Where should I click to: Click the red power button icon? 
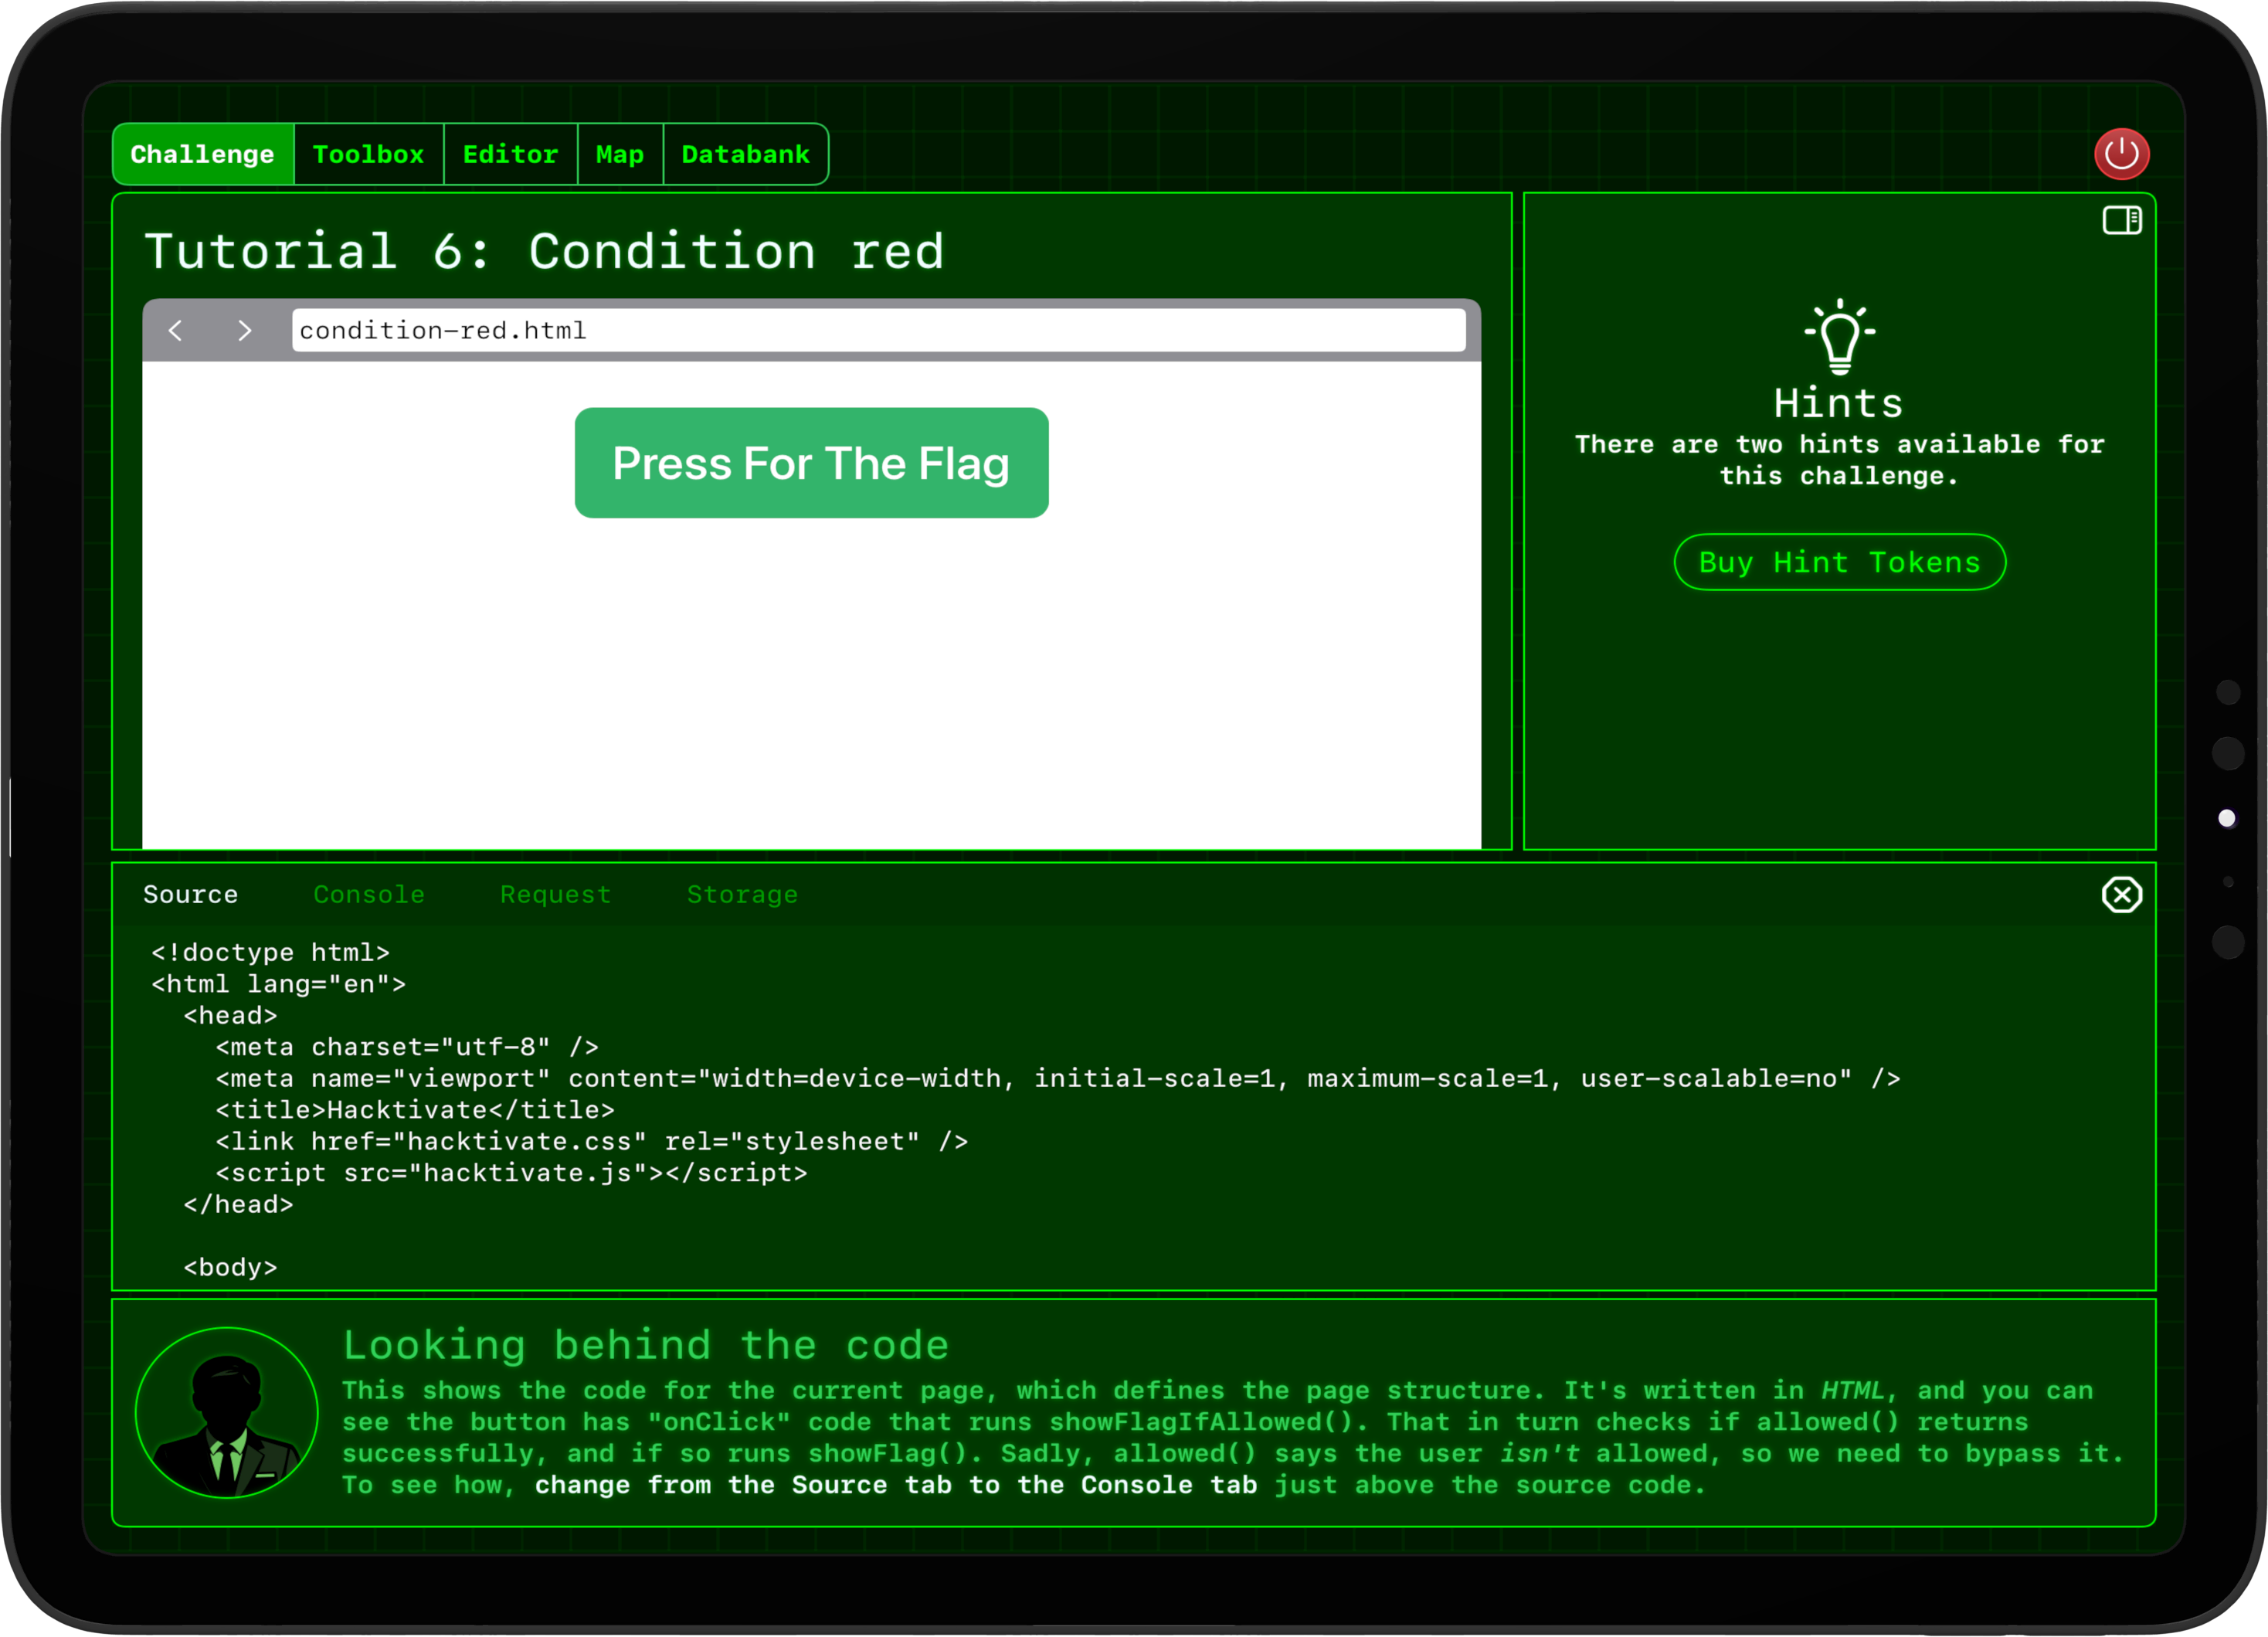click(x=2121, y=154)
